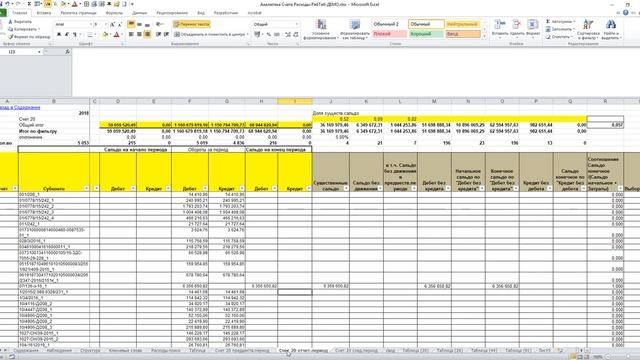Viewport: 640px width, 360px height.
Task: Apply the Хороший (Good) cell style
Action: coord(426,34)
